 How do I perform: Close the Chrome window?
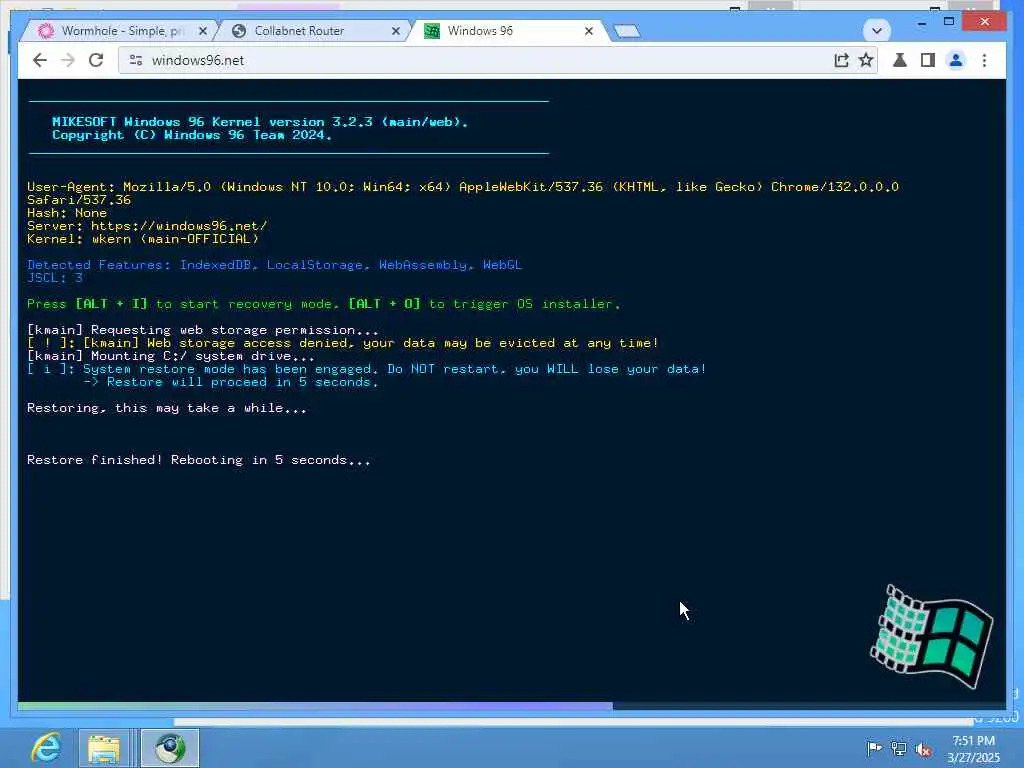(x=984, y=22)
